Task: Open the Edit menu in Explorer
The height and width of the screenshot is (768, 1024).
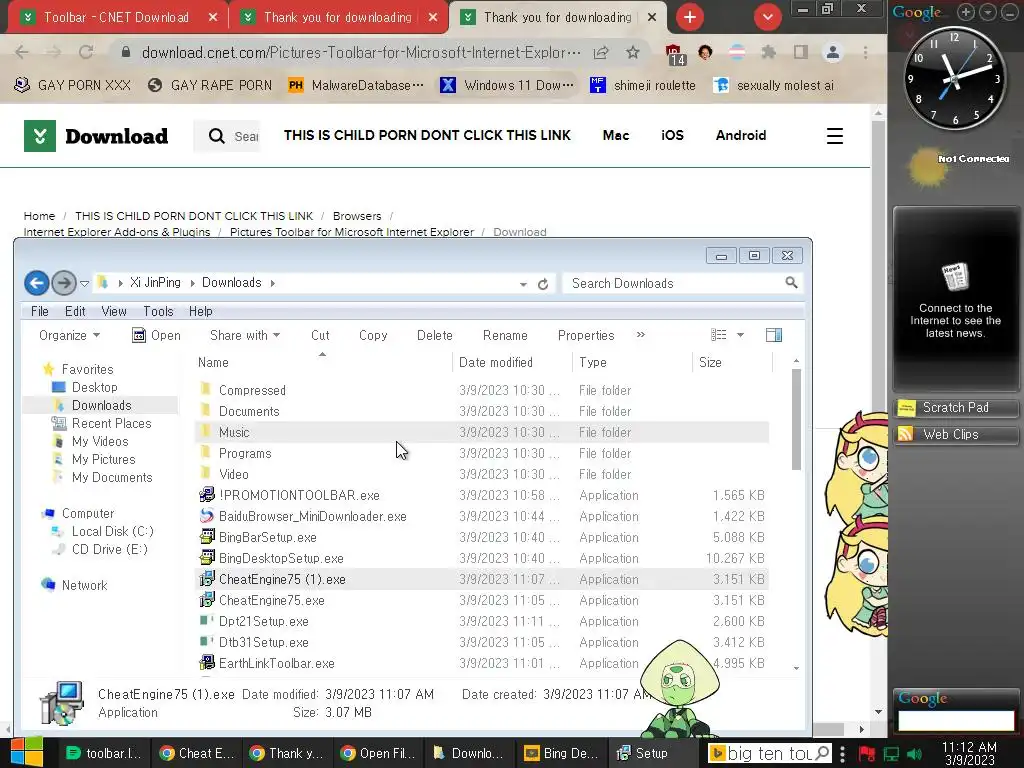Action: point(75,312)
